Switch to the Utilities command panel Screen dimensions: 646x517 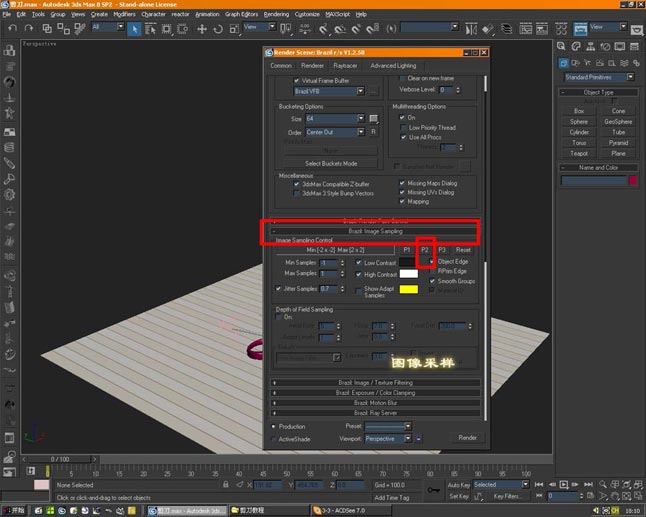(634, 46)
